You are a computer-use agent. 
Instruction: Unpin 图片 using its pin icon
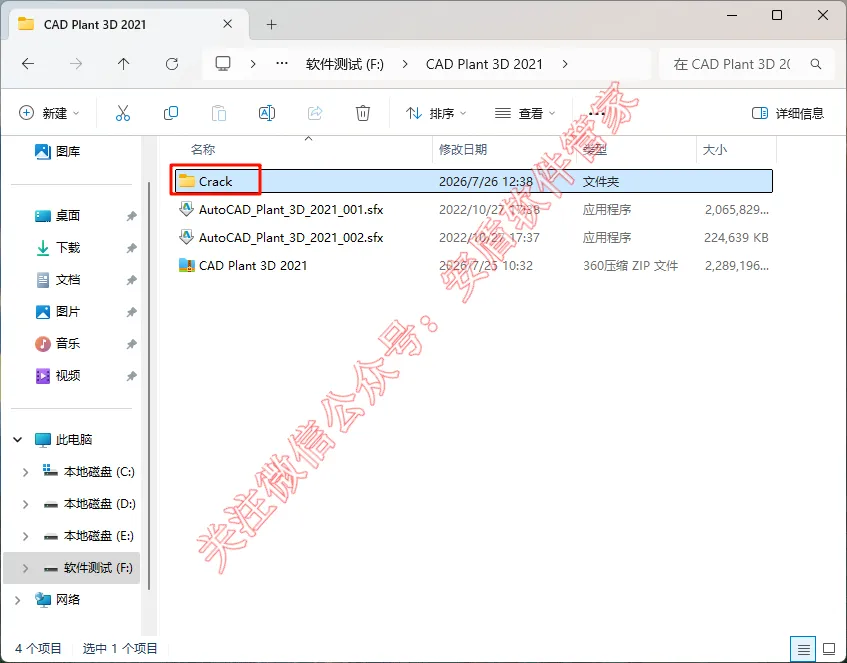[131, 312]
